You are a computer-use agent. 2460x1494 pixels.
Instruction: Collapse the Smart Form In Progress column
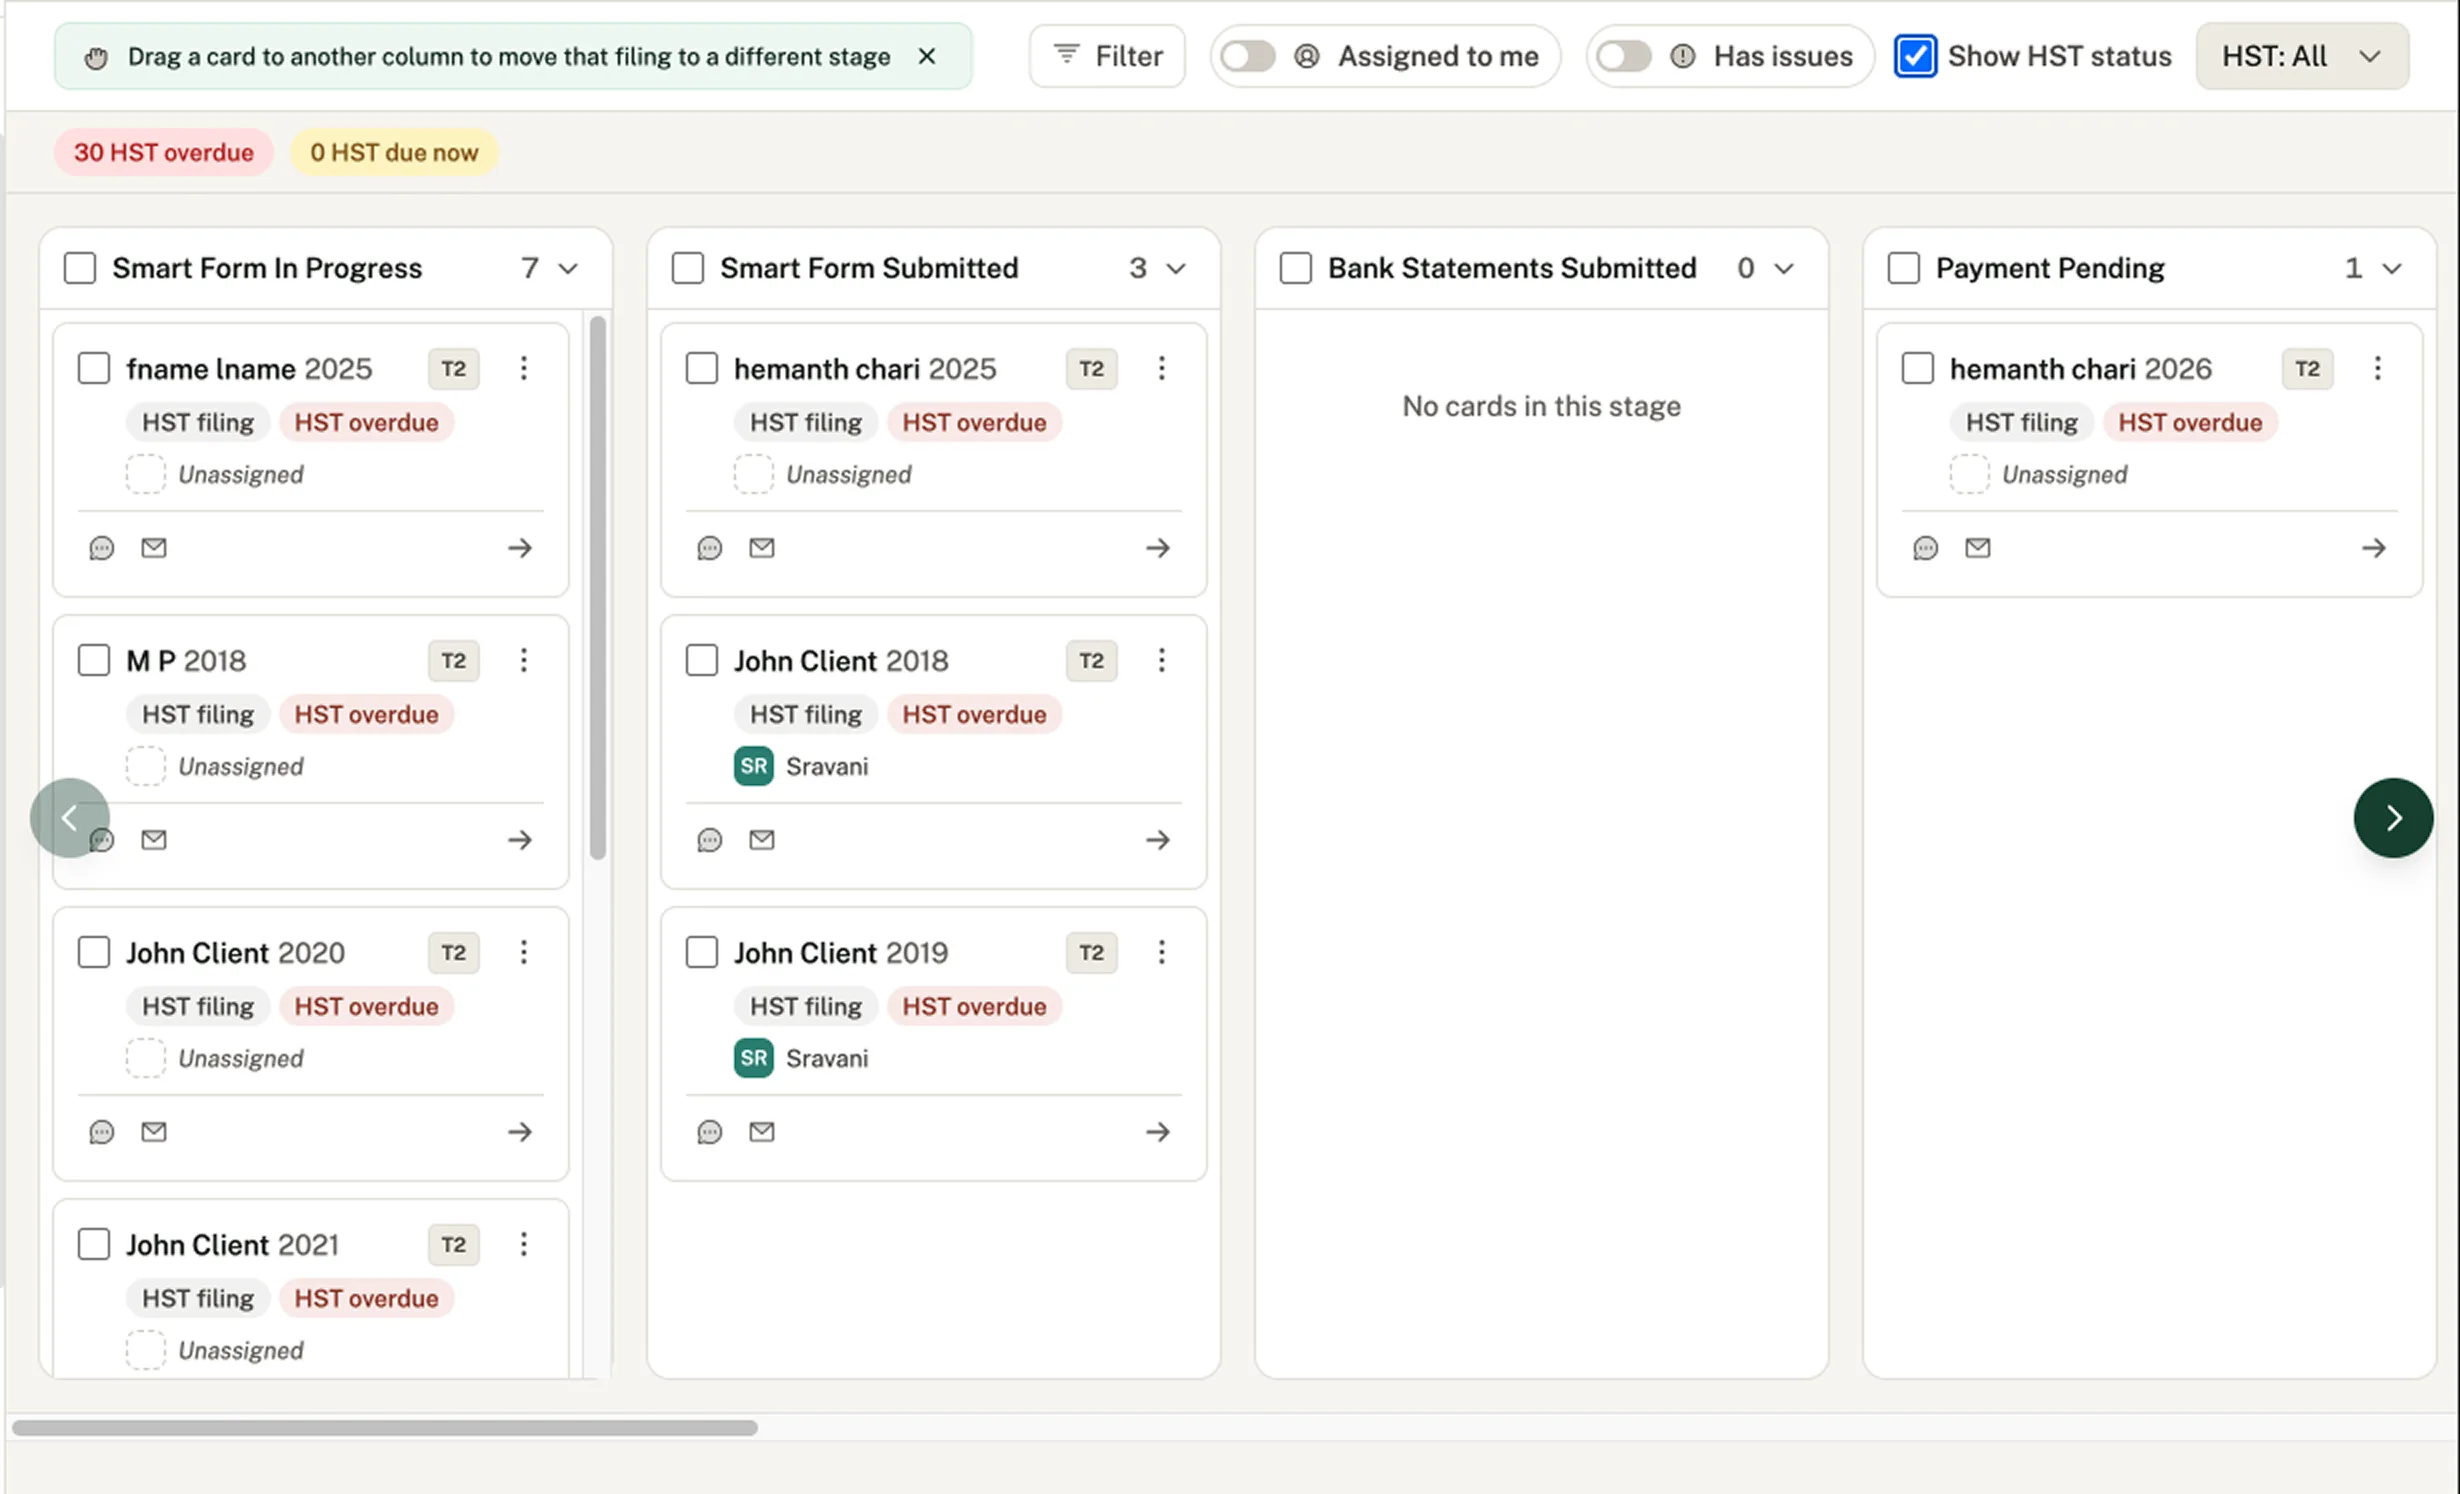pyautogui.click(x=568, y=268)
